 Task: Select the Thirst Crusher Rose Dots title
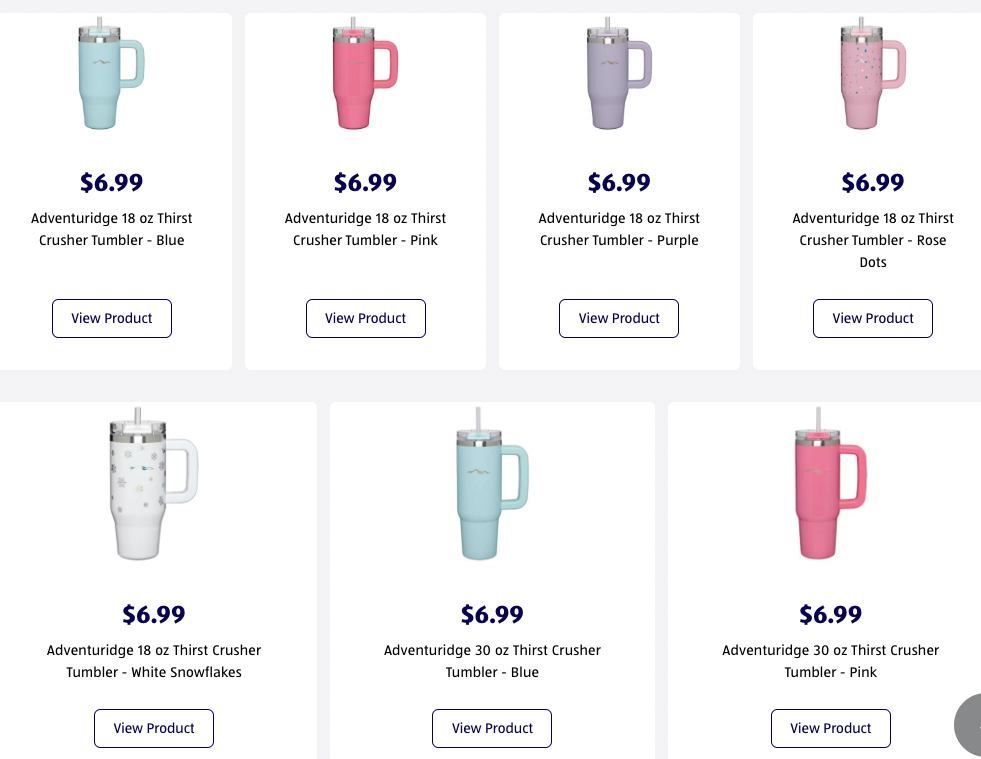point(873,240)
